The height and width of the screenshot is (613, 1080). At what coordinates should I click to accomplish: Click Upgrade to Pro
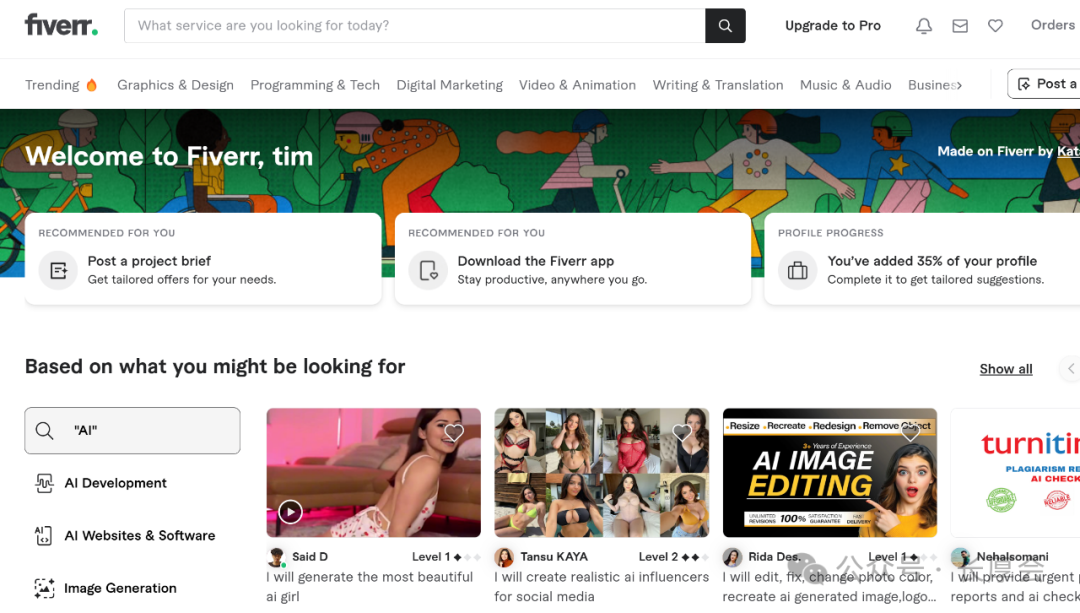coord(833,25)
